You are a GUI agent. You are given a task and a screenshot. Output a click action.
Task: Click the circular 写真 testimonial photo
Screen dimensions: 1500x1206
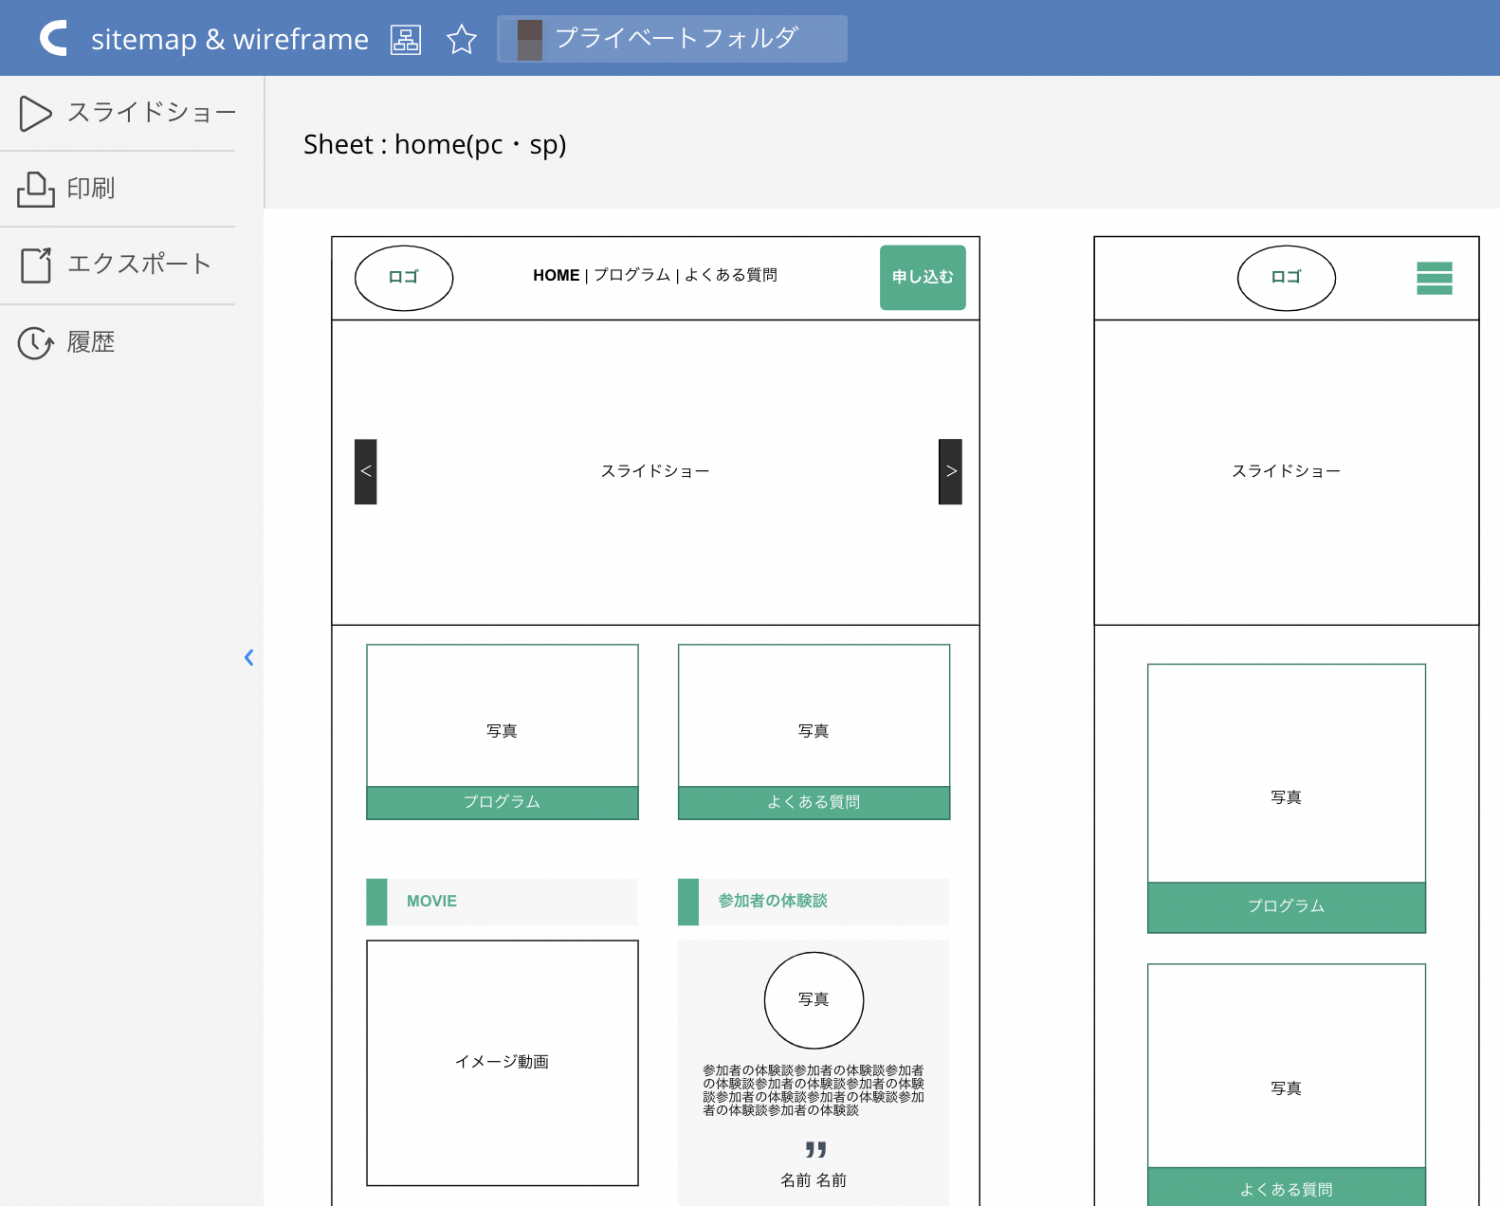813,1000
